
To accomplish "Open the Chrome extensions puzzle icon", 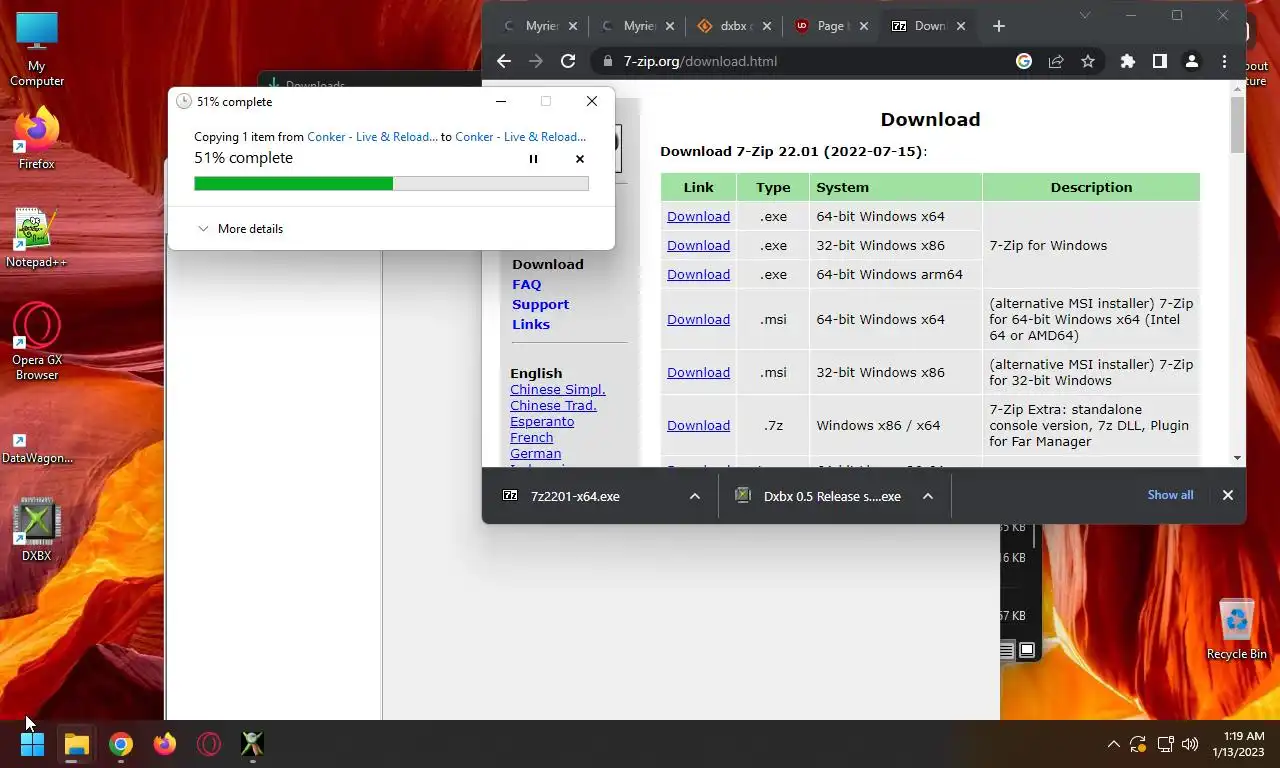I will [x=1128, y=61].
